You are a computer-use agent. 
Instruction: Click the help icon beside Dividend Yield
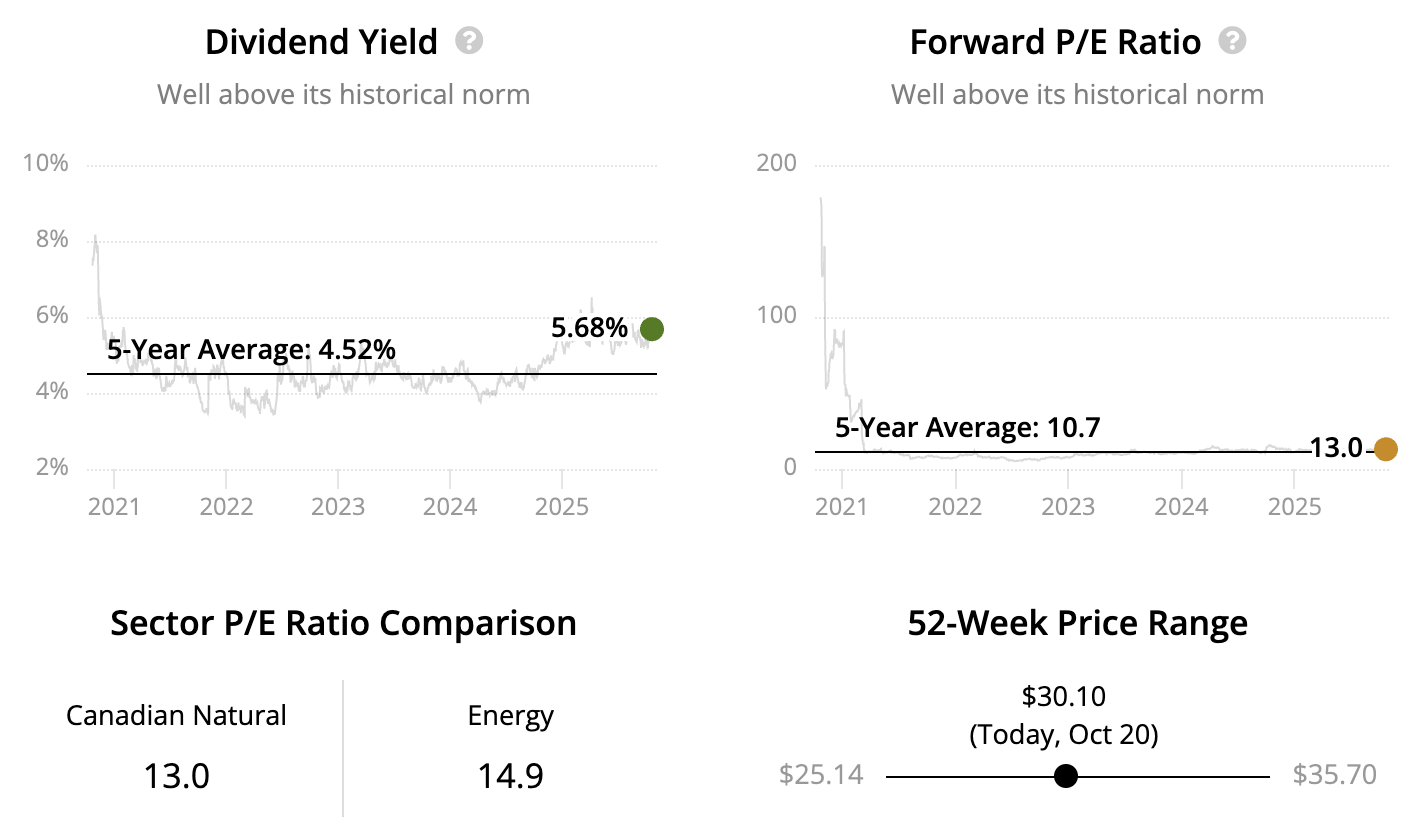[x=469, y=41]
